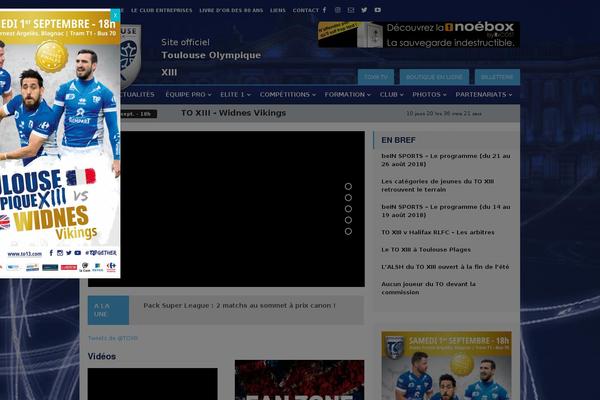Open Aucun joueur du TO devant la commission
The height and width of the screenshot is (400, 600).
[429, 288]
